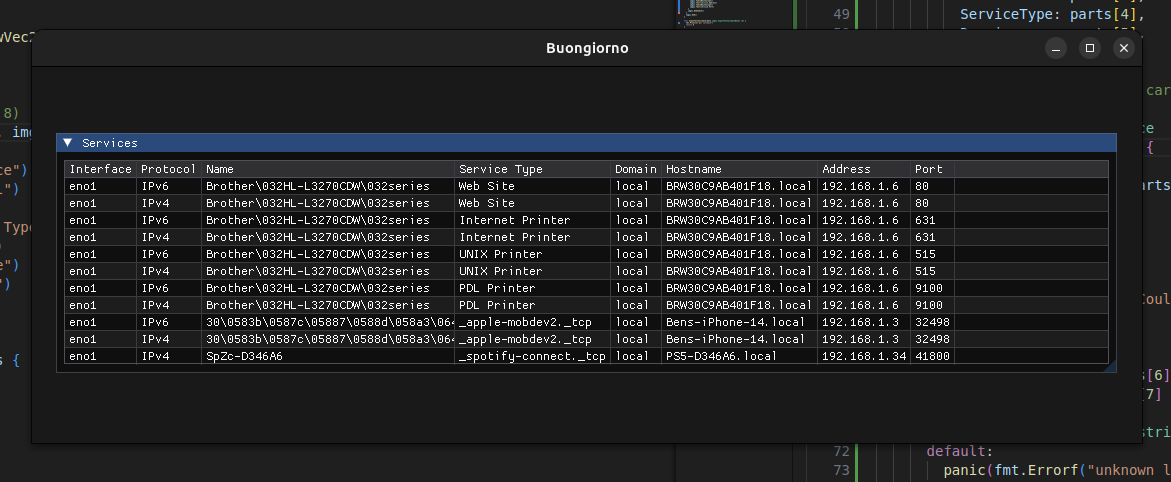The image size is (1171, 482).
Task: Click the _spotify-connect._tcp service type cell
Action: coord(532,356)
